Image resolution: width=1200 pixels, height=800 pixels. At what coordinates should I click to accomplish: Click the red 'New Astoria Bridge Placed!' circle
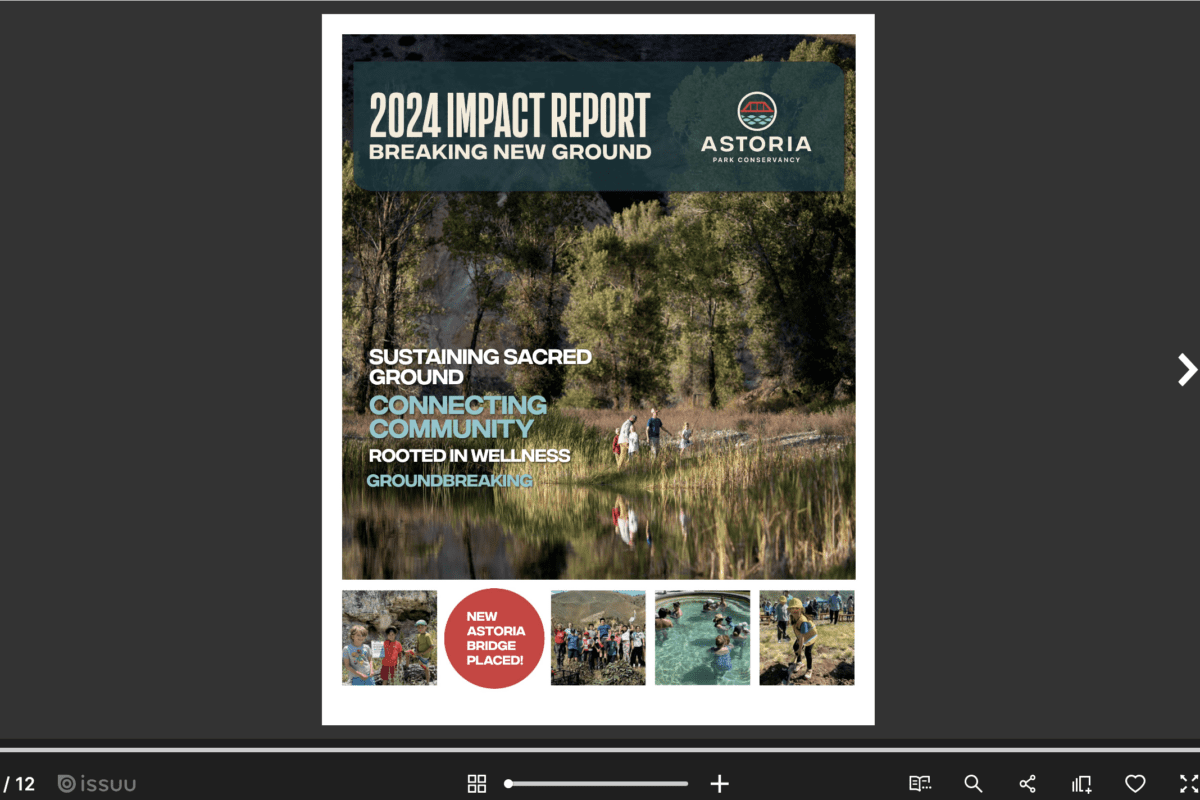click(494, 638)
